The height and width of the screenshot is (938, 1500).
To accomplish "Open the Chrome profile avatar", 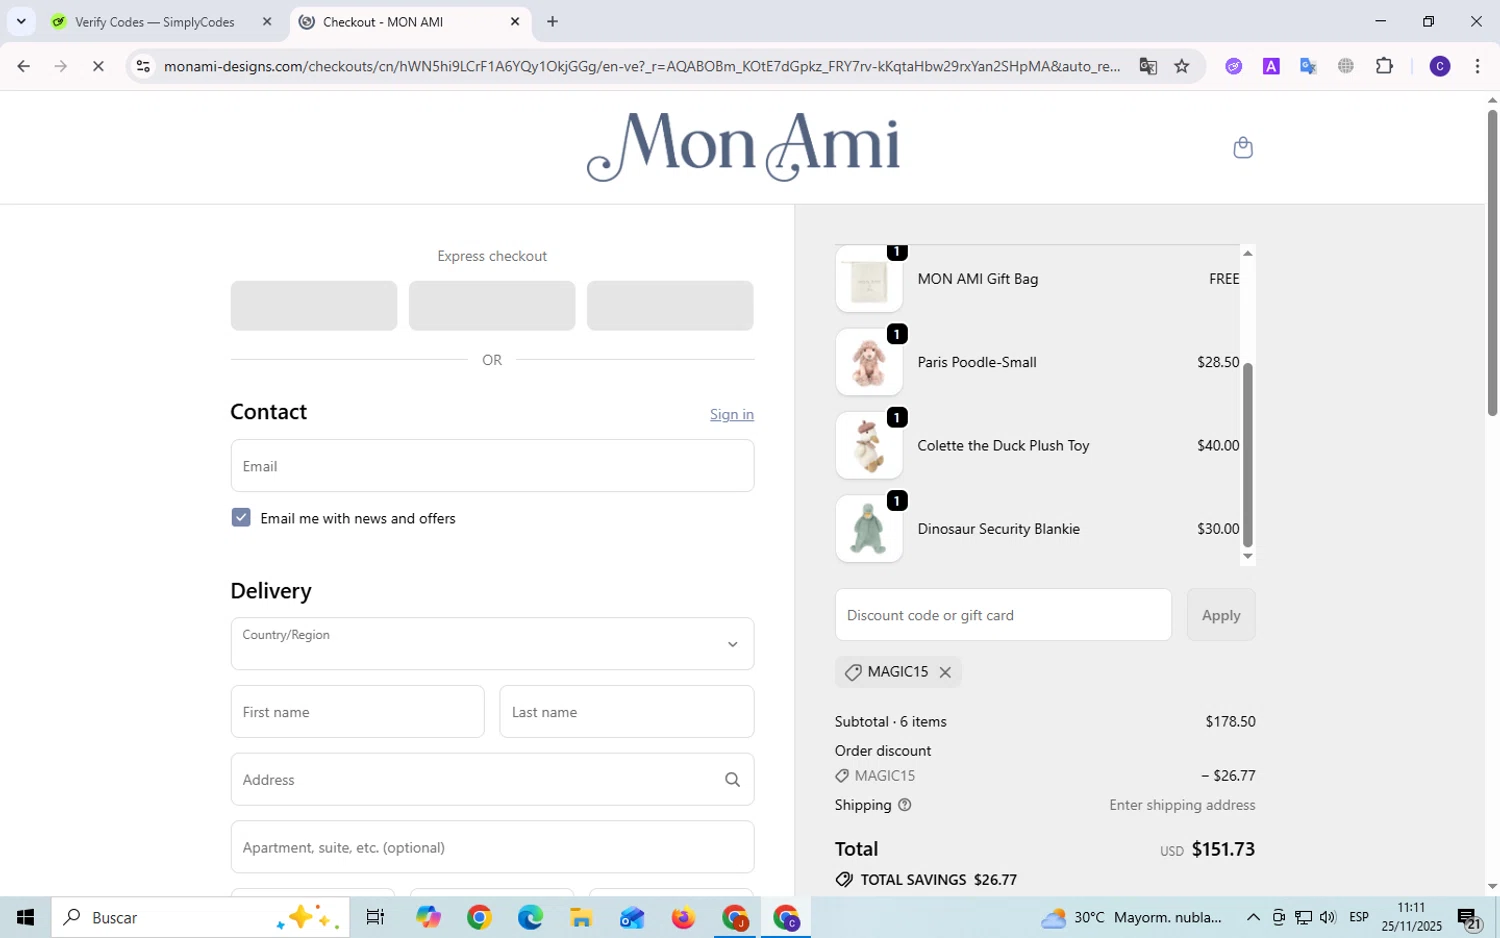I will 1440,66.
